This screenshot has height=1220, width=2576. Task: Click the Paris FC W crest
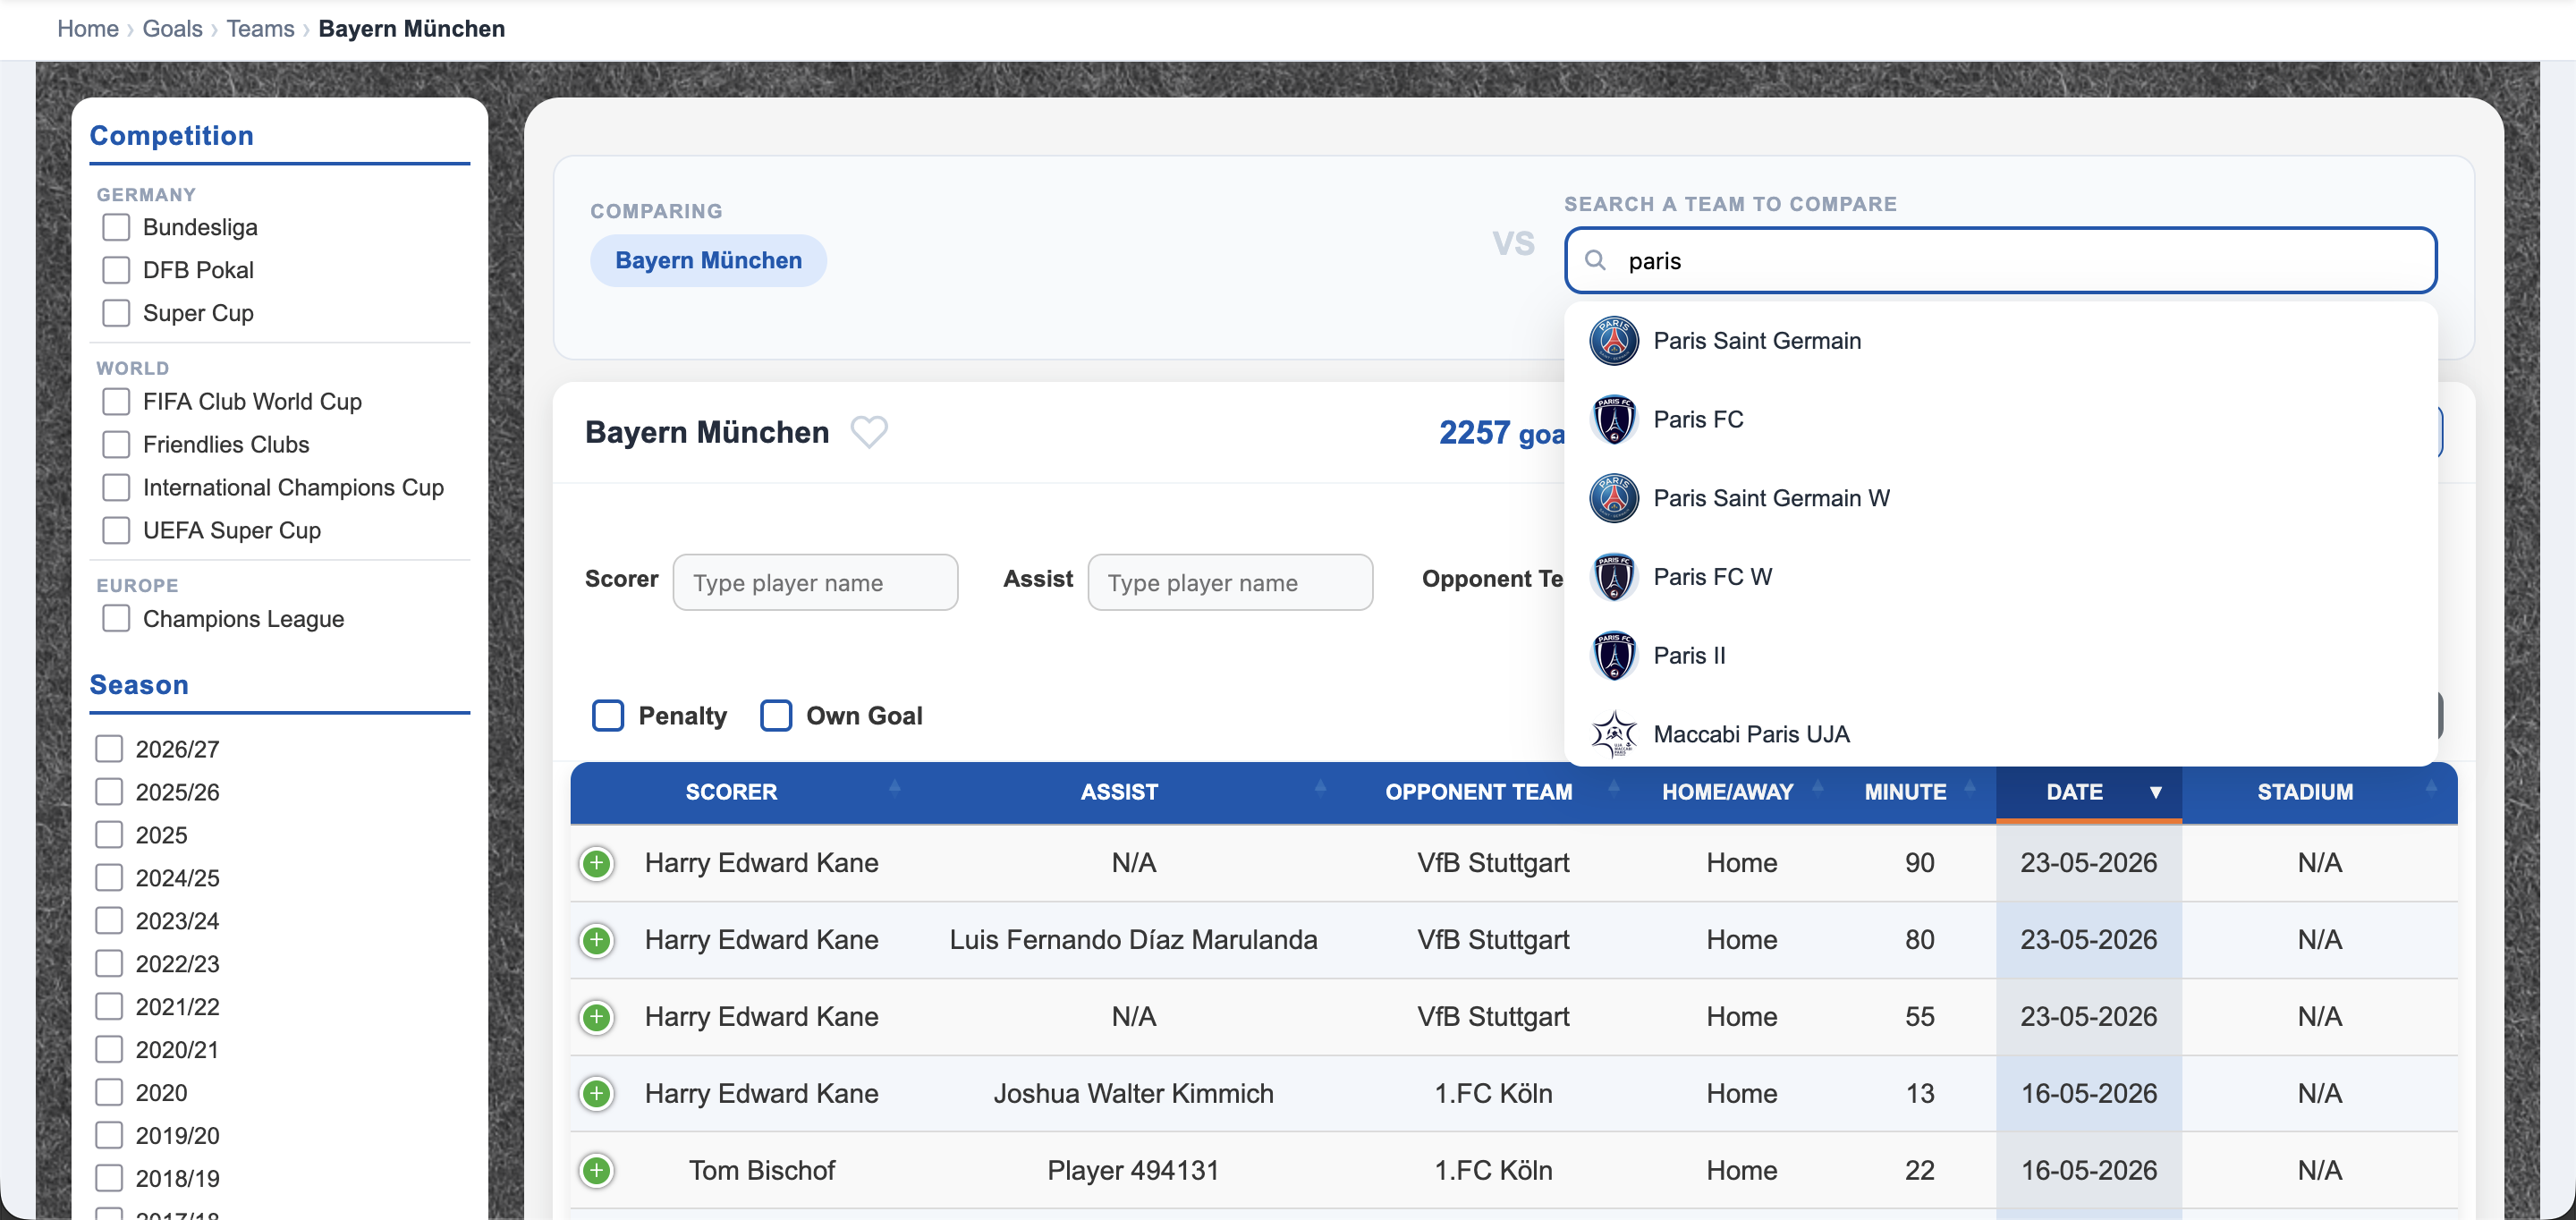pos(1613,577)
